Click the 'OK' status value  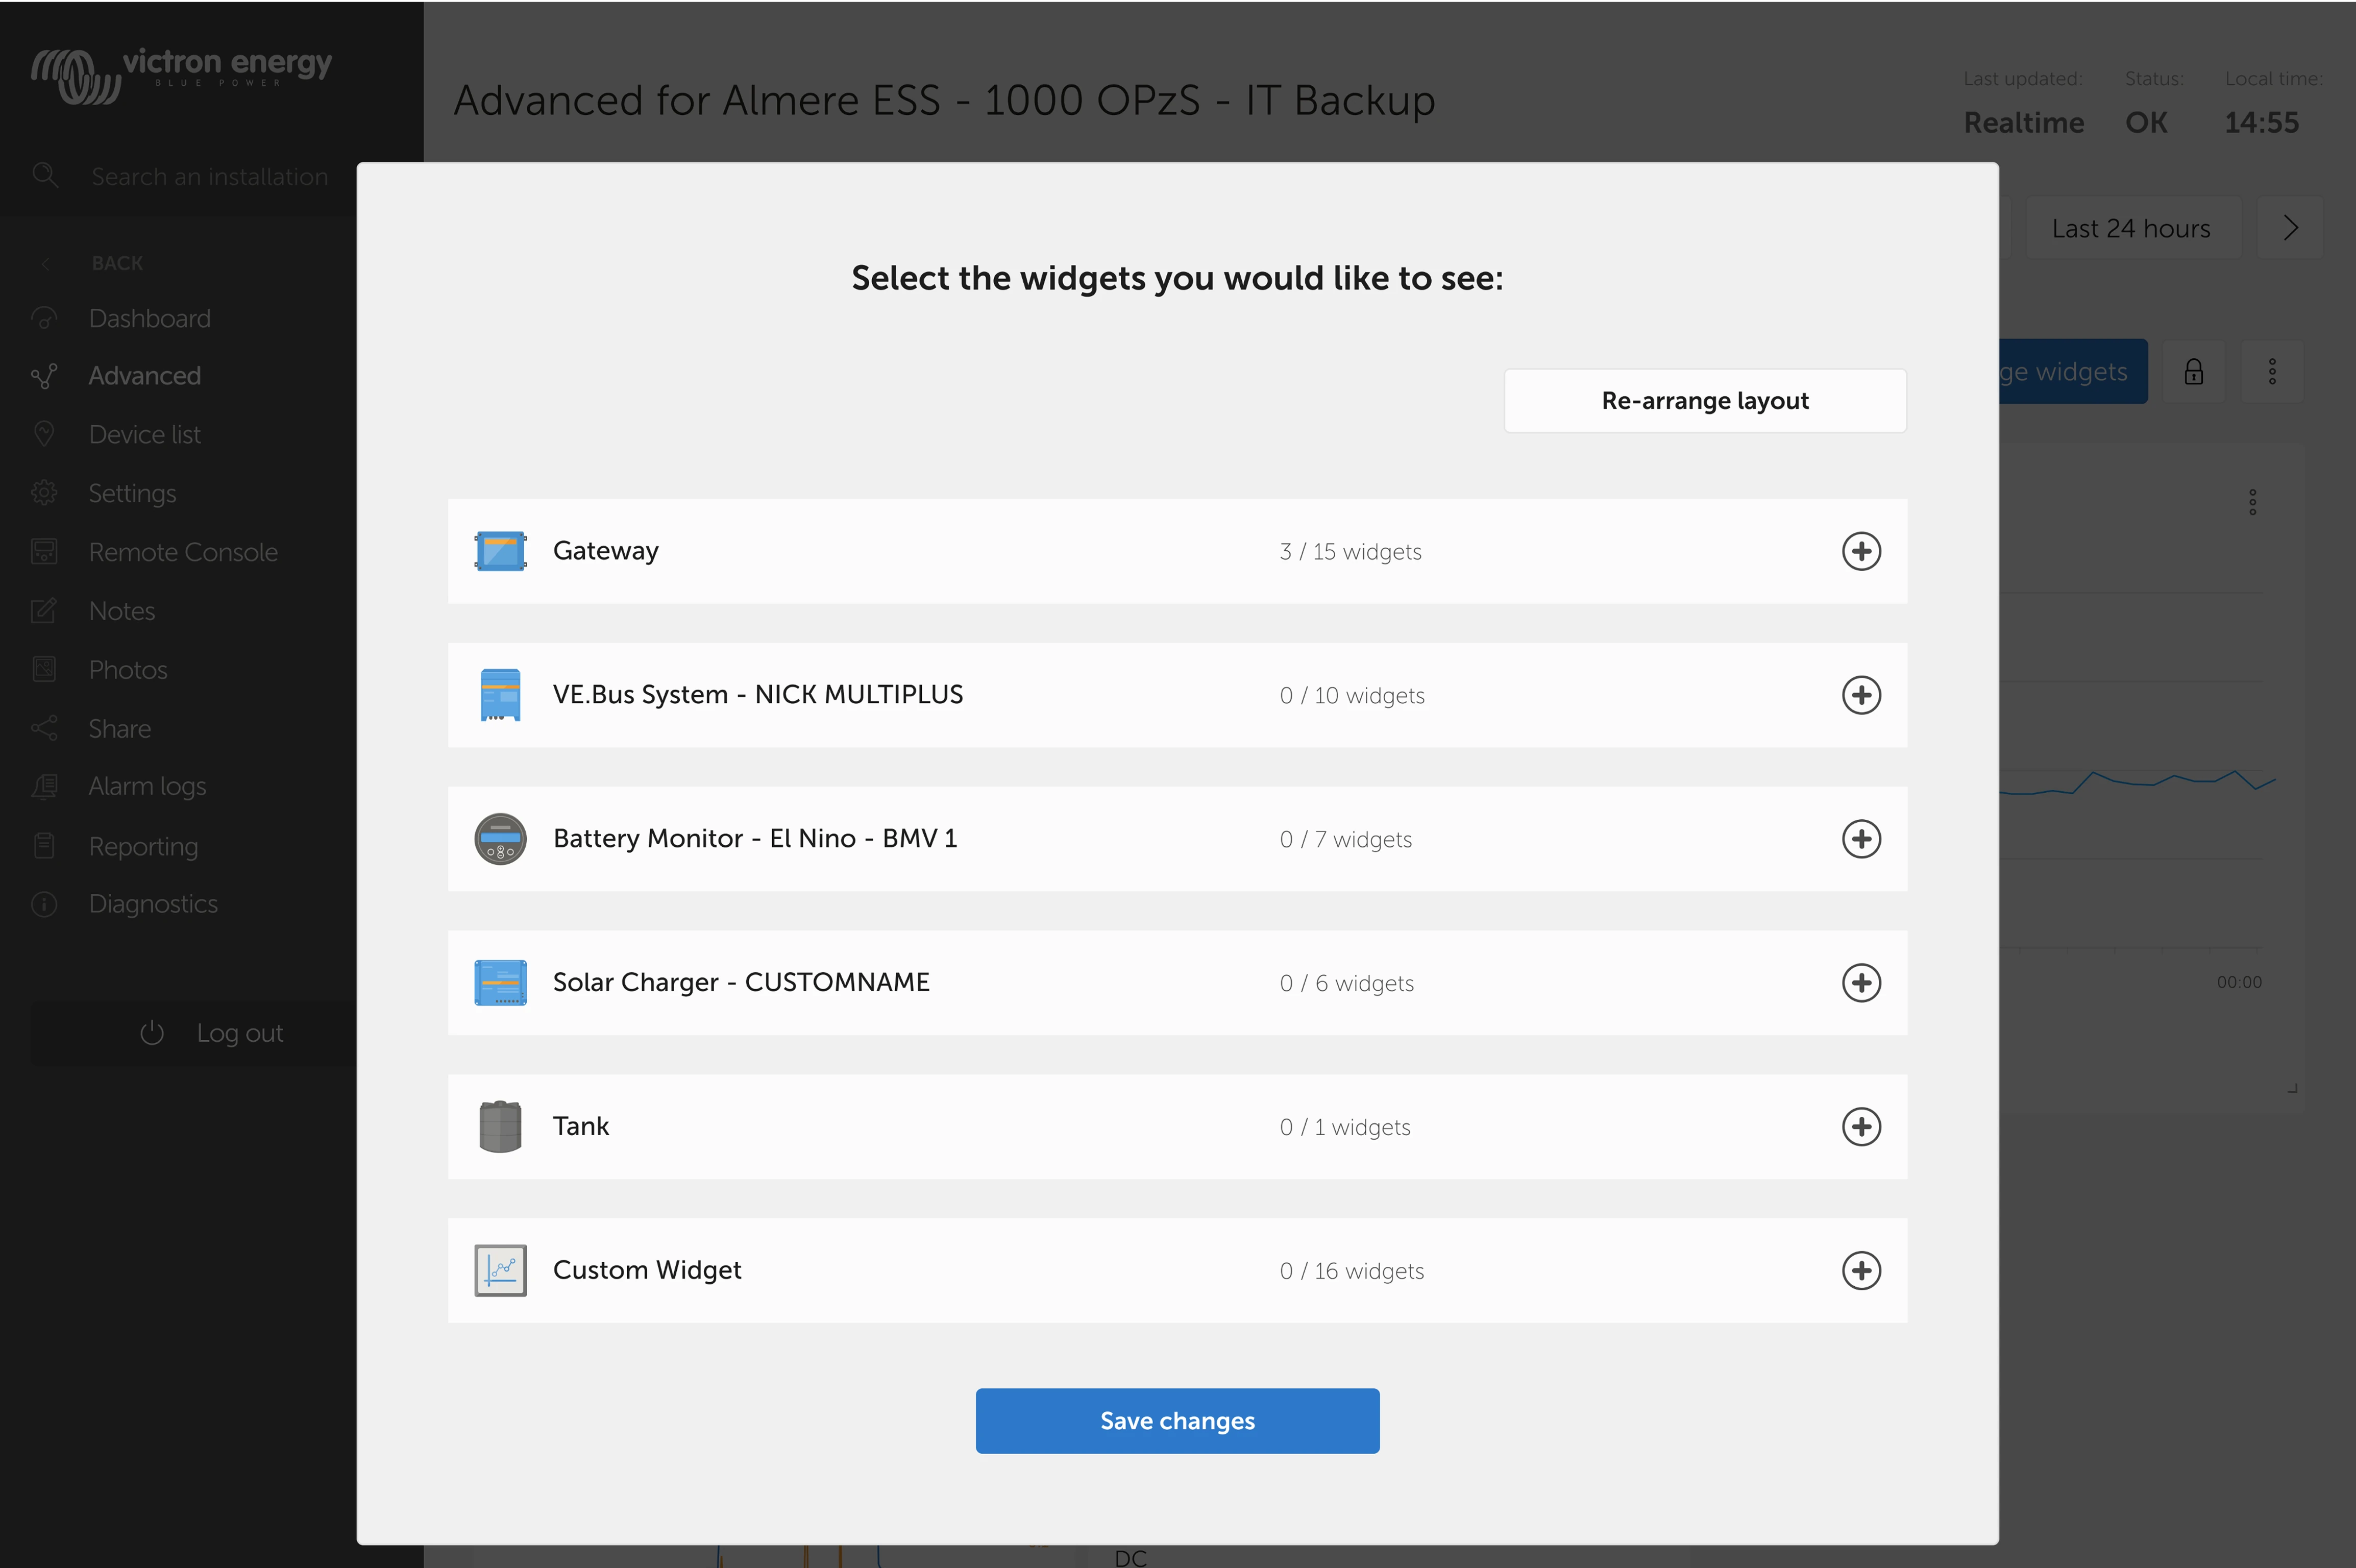[x=2146, y=123]
